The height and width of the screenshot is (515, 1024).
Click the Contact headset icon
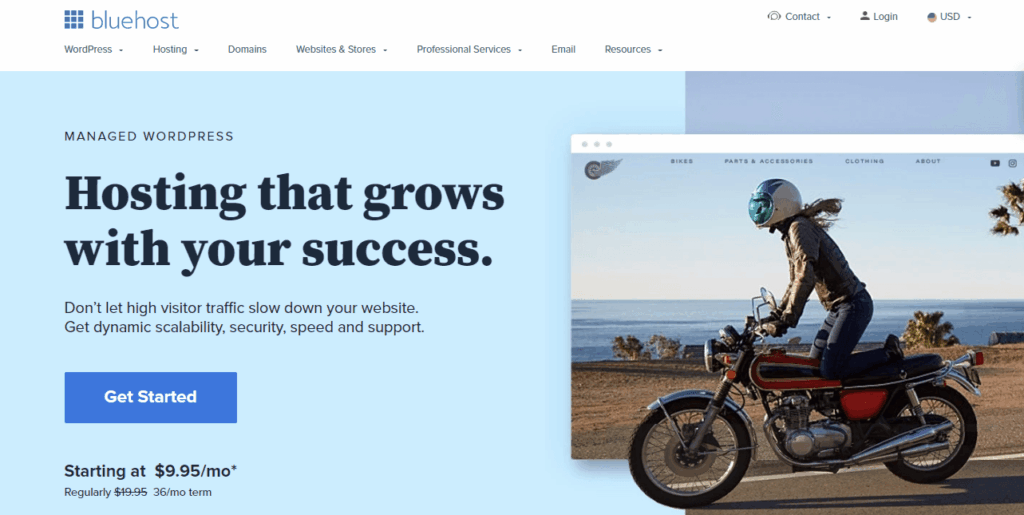coord(774,16)
